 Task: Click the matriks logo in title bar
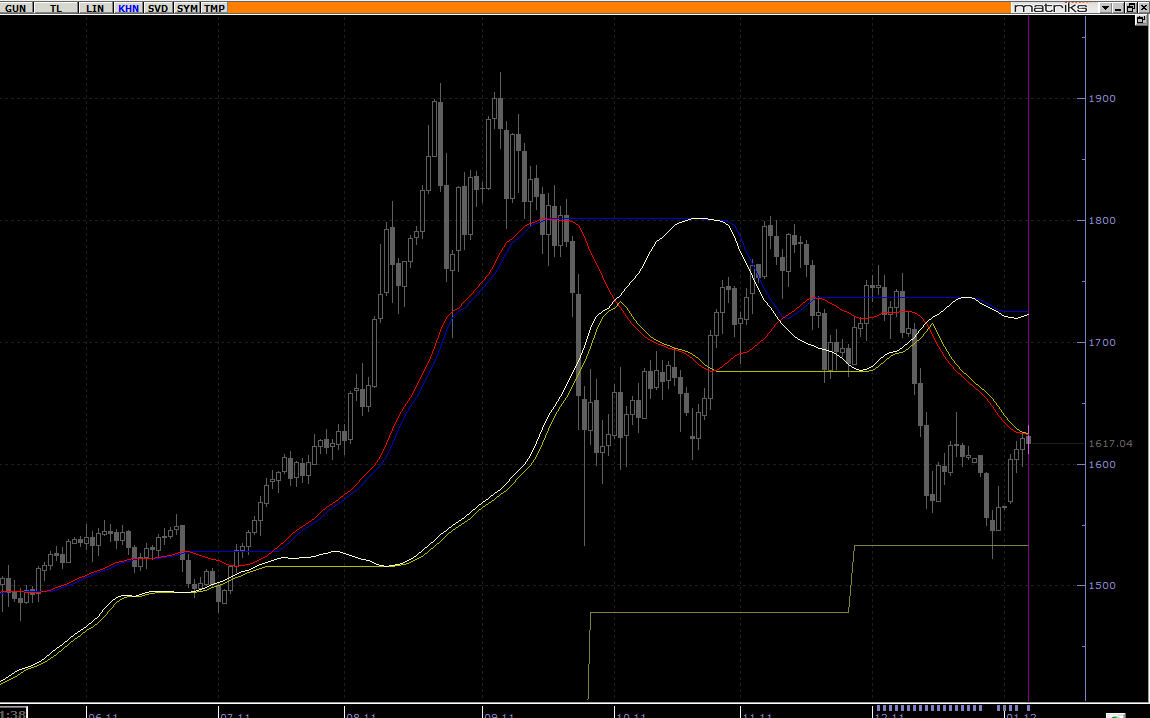(x=1050, y=7)
